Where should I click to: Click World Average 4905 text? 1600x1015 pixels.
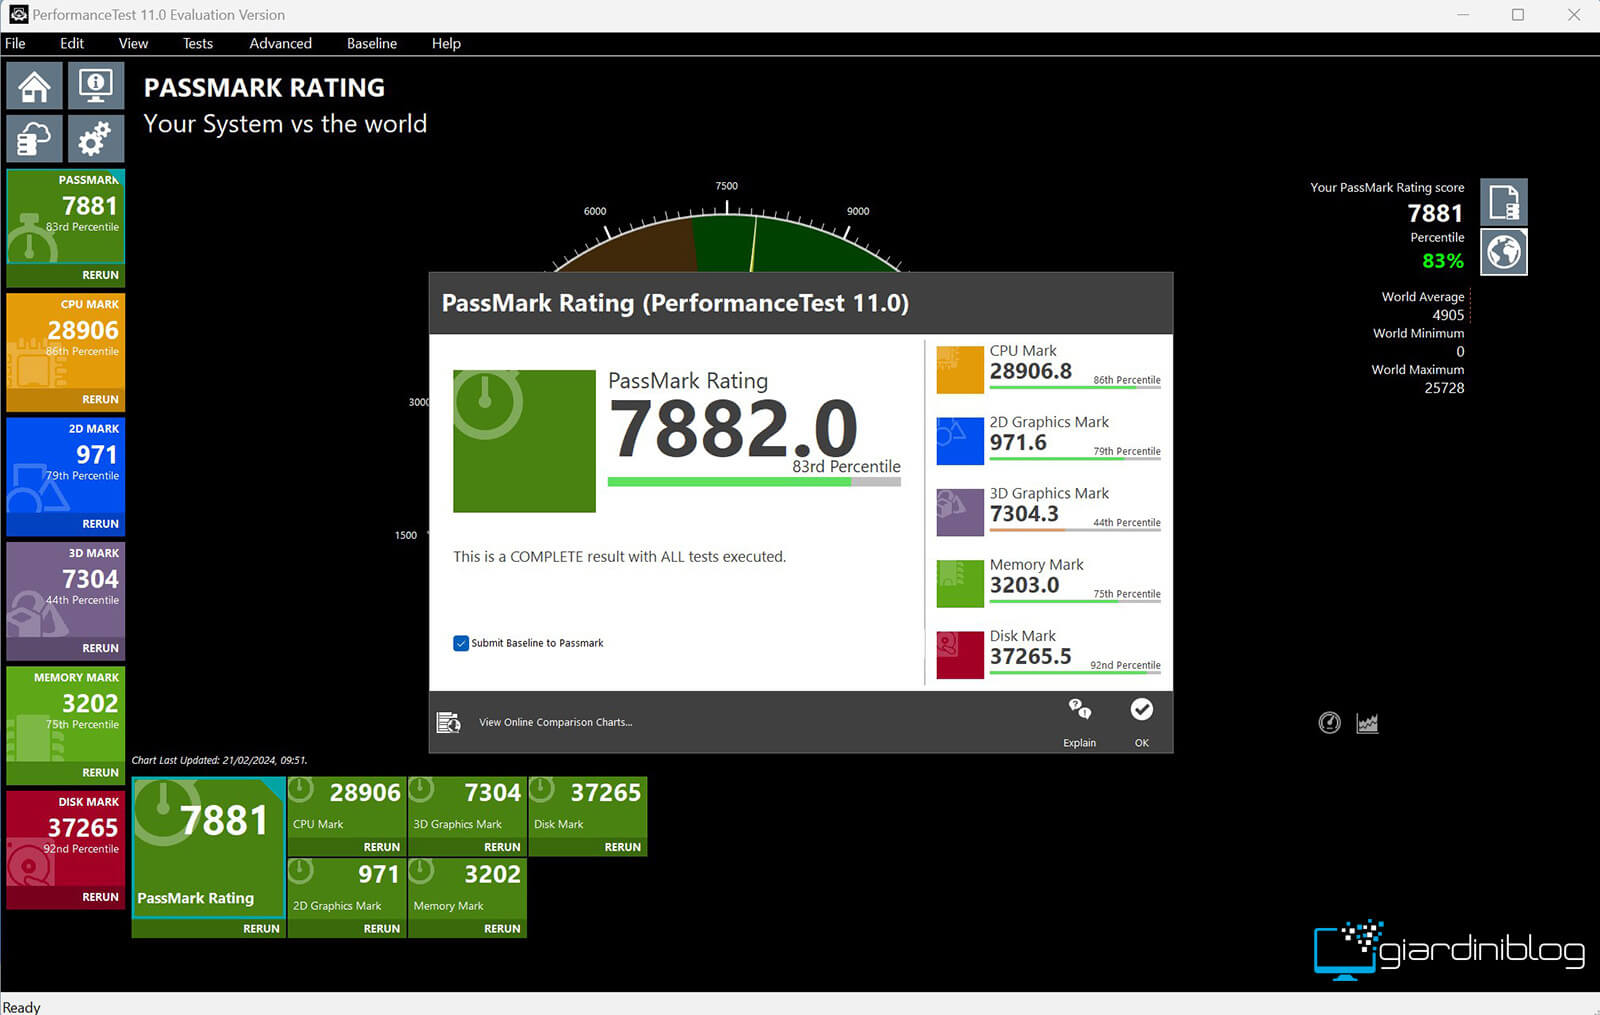click(x=1423, y=306)
